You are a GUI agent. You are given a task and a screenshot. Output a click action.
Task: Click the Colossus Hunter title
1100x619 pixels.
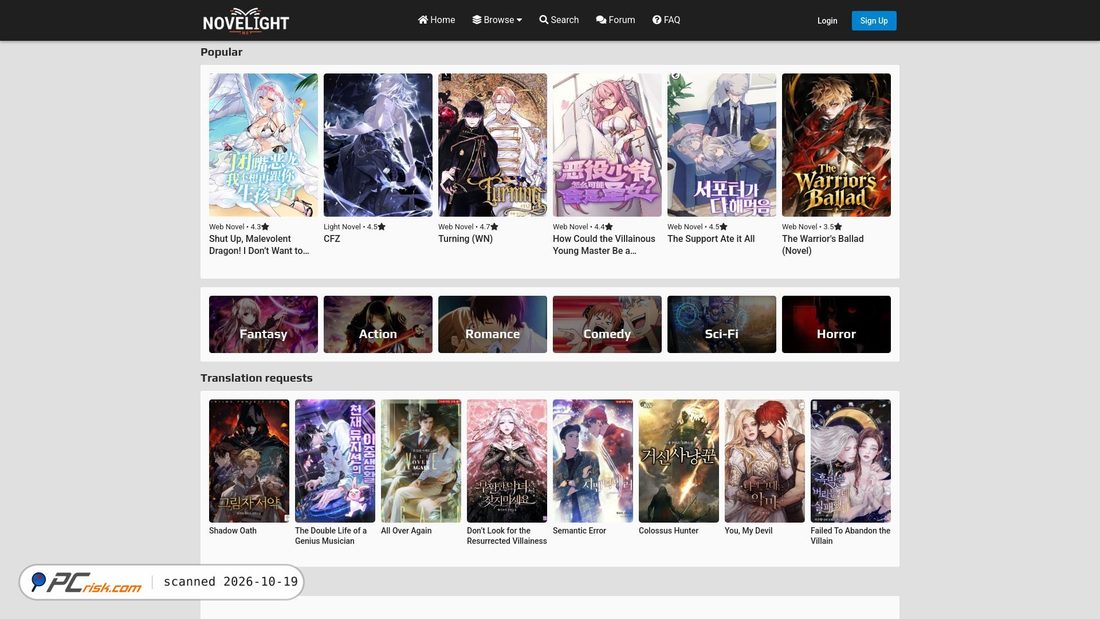click(x=669, y=531)
